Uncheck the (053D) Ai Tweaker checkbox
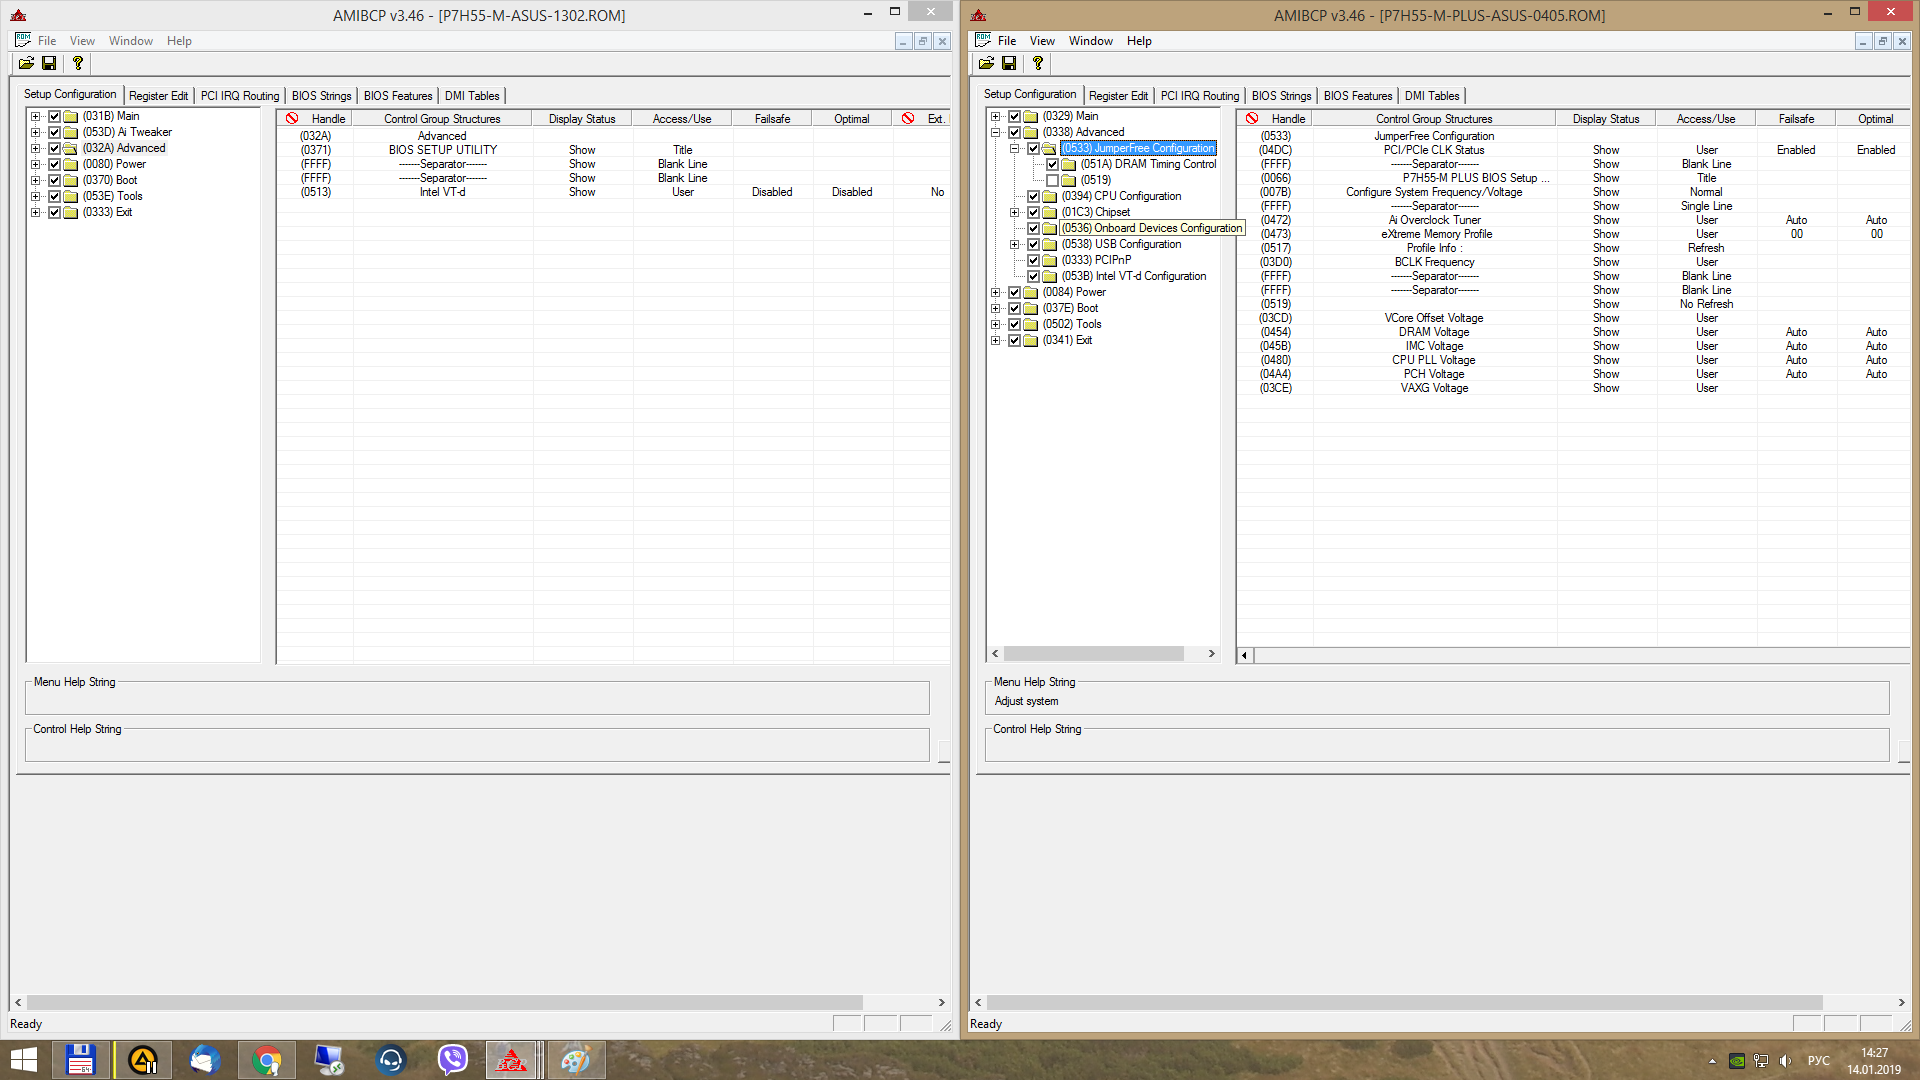Image resolution: width=1920 pixels, height=1080 pixels. [55, 132]
